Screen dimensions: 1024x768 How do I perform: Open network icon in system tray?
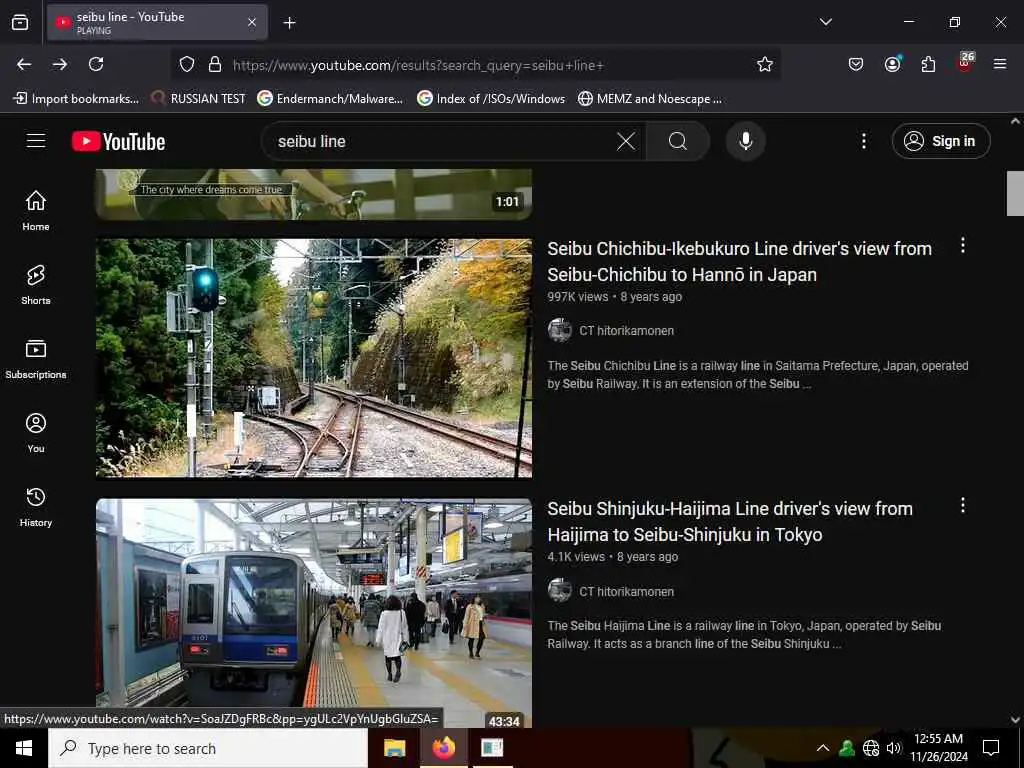pos(871,748)
